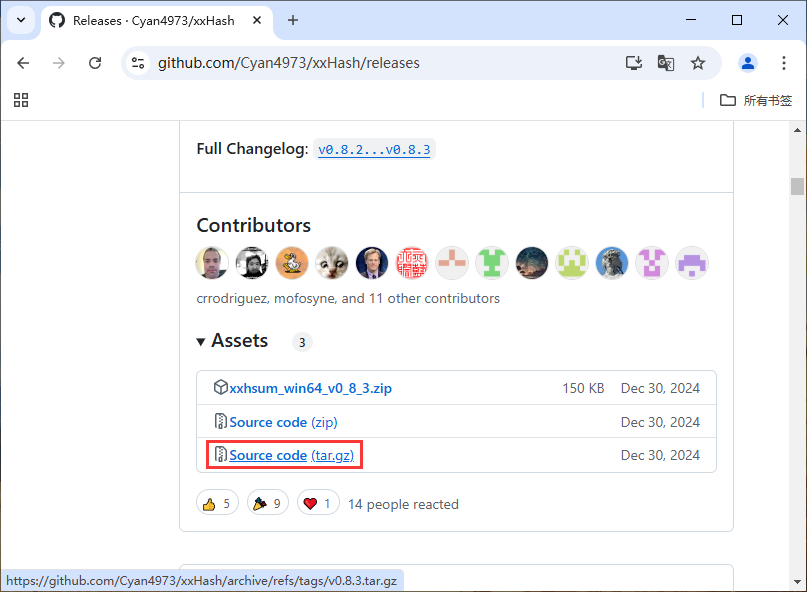Close the Releases xxHash tab
The image size is (807, 592).
[x=257, y=20]
